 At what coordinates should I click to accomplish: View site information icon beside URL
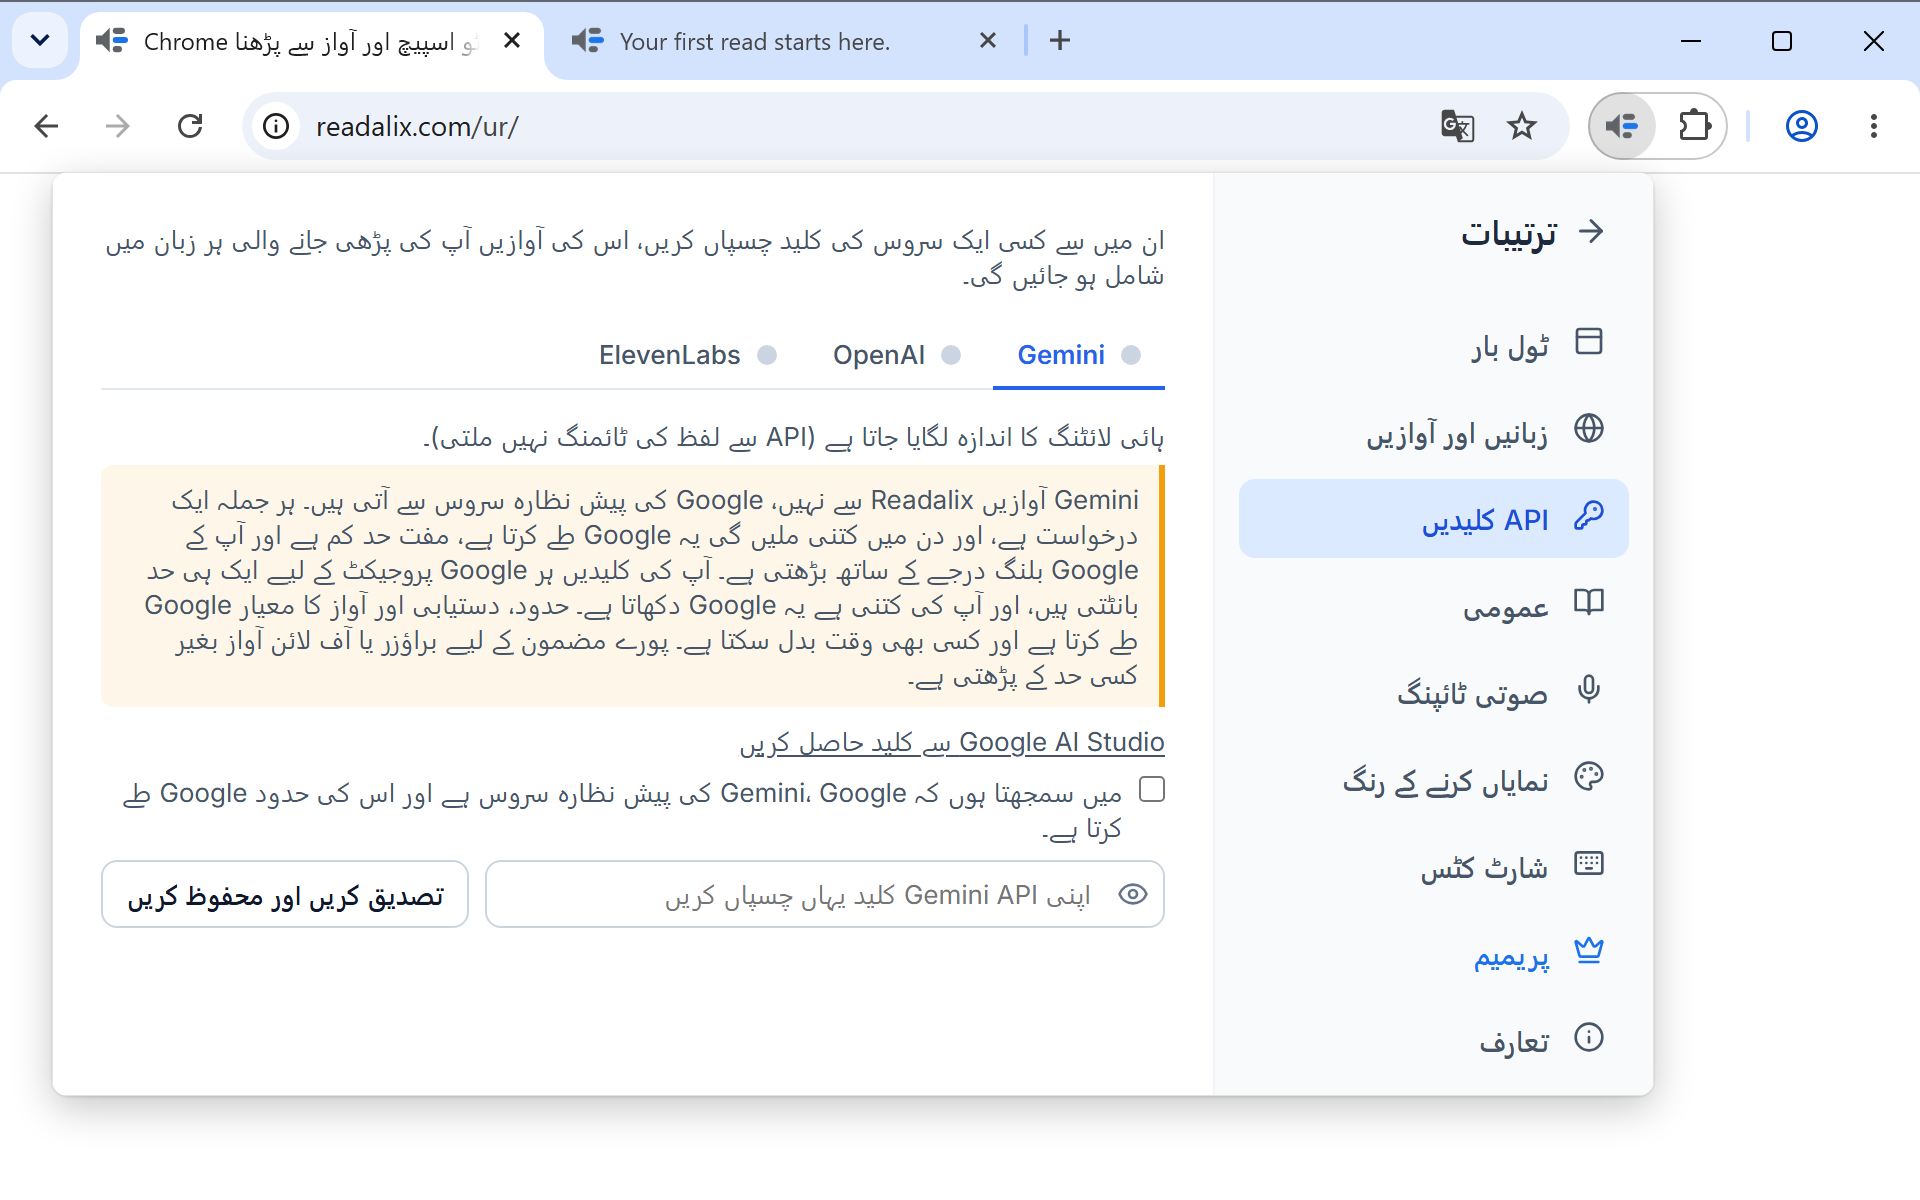pyautogui.click(x=276, y=126)
